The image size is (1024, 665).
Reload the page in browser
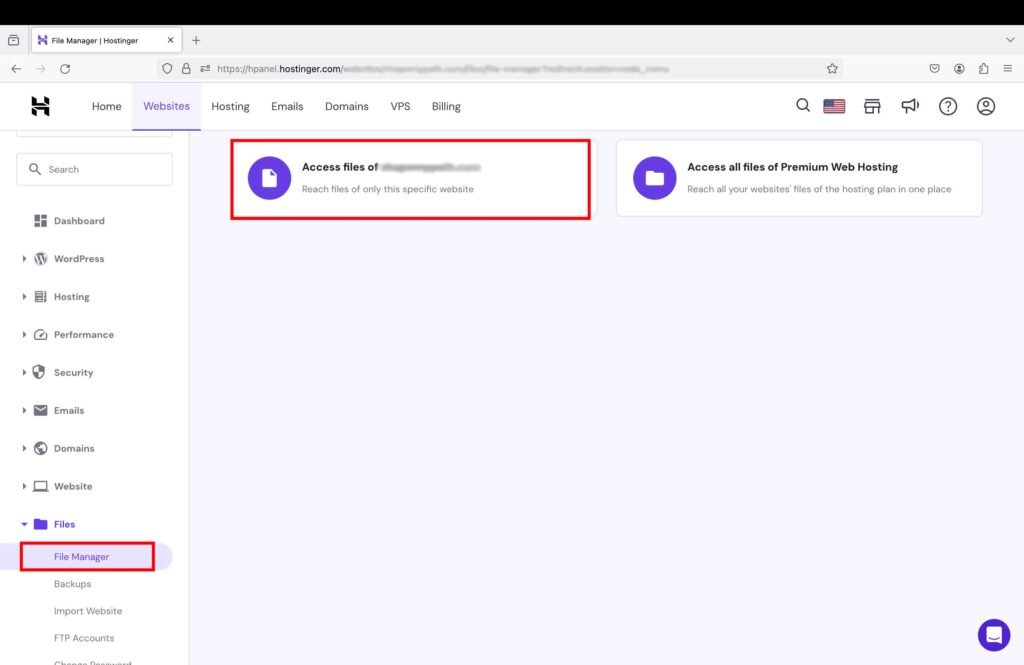(65, 69)
